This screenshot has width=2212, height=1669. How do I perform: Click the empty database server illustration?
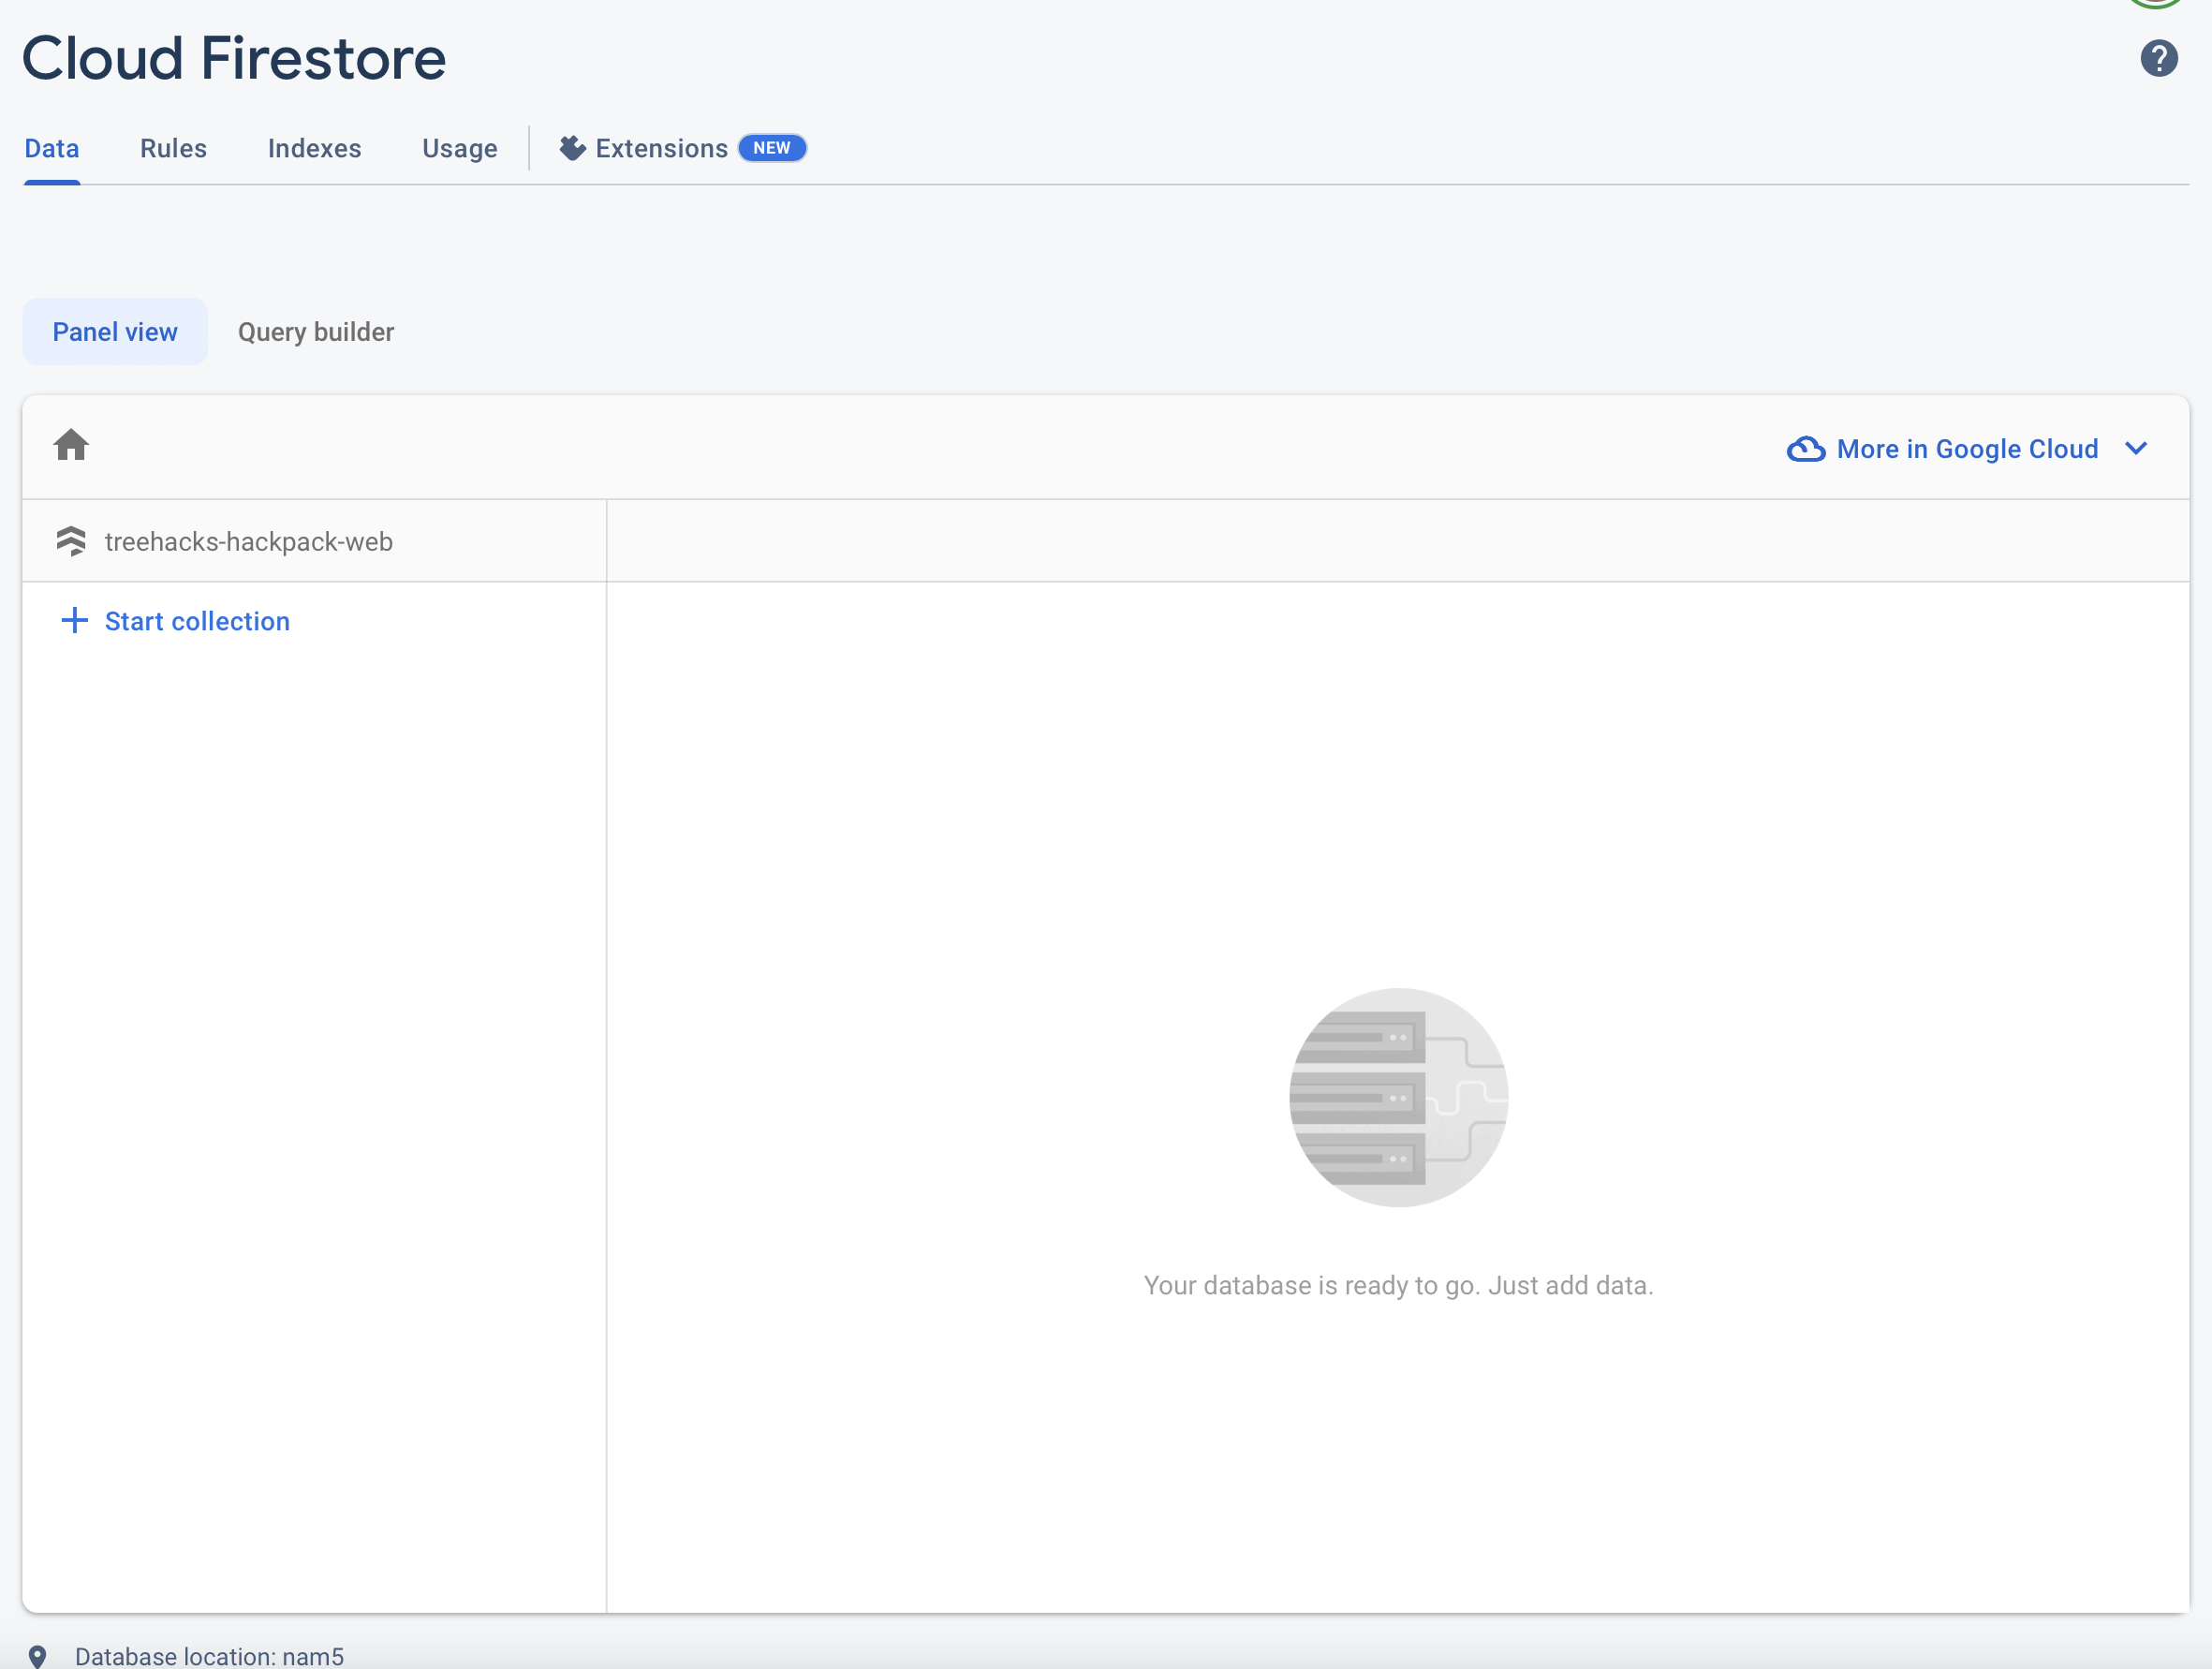1398,1097
